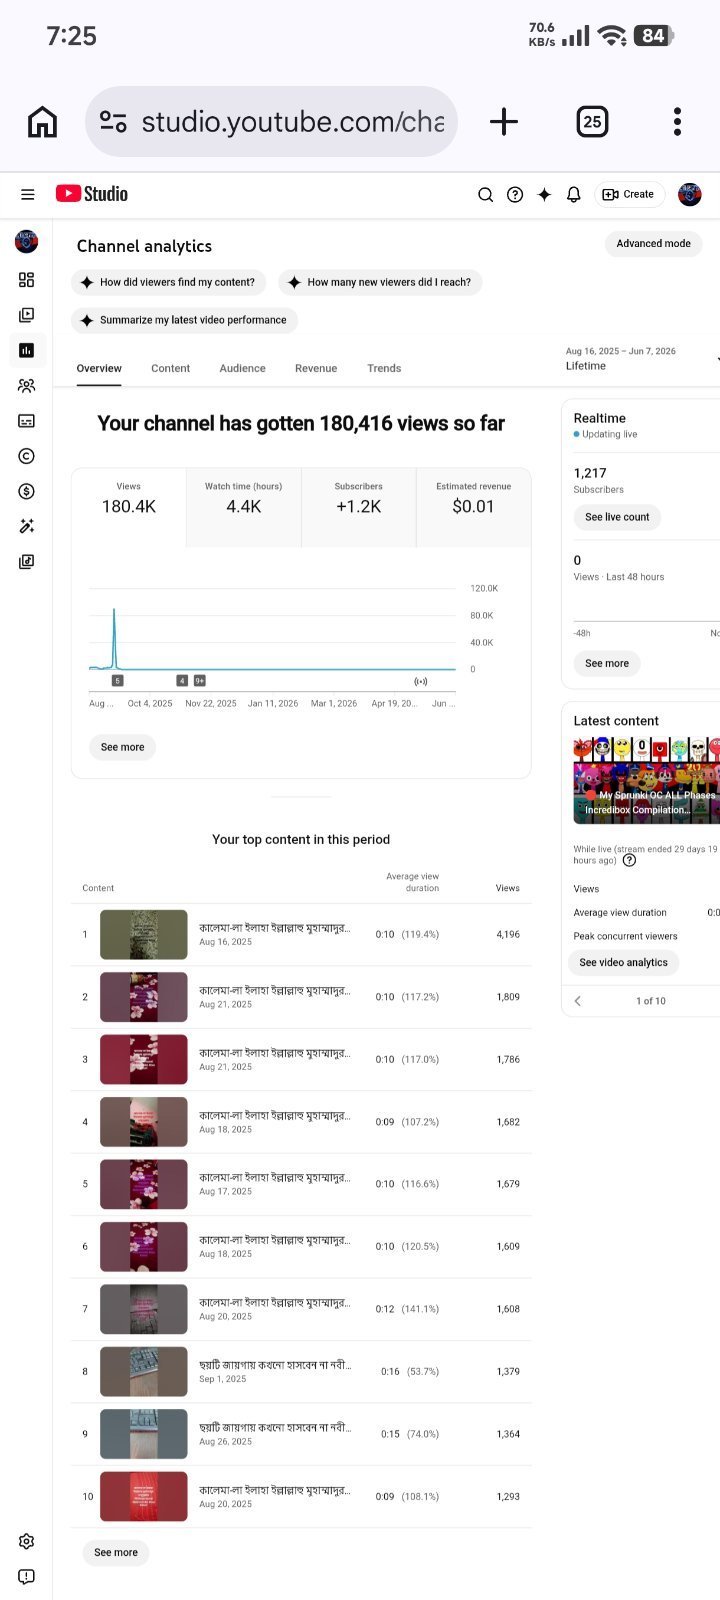Click the live stream marker on chart
720x1600 pixels.
tap(421, 682)
